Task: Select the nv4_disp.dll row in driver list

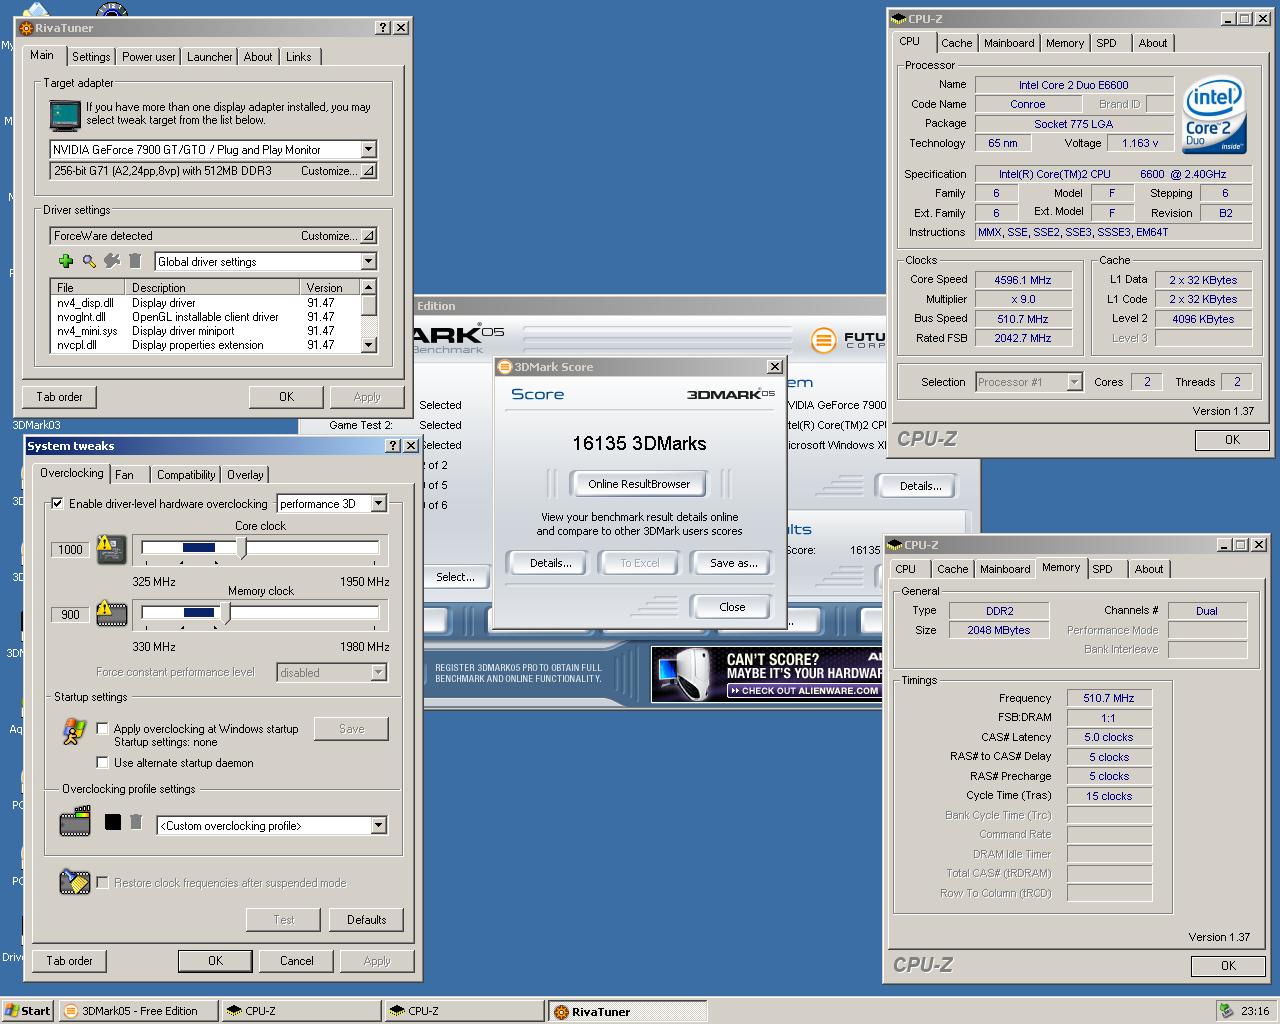Action: 206,303
